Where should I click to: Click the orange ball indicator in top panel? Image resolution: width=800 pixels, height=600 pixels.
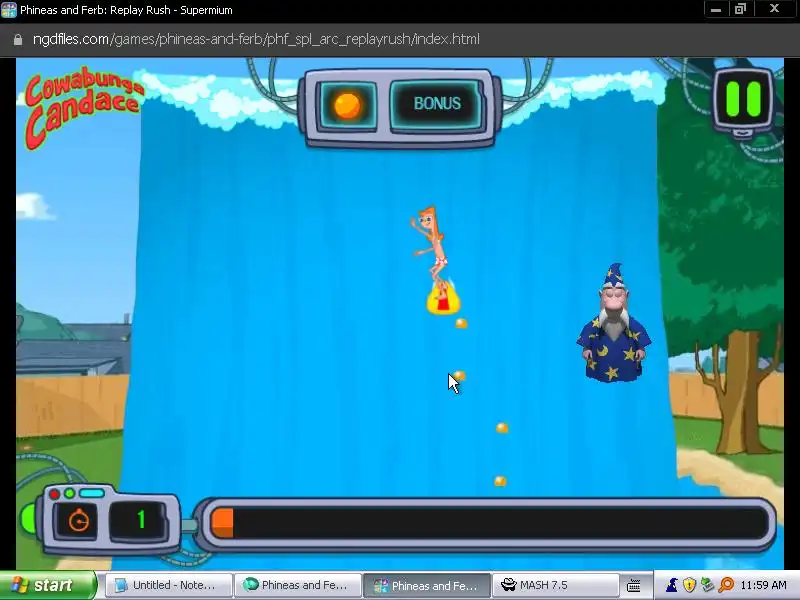click(347, 106)
